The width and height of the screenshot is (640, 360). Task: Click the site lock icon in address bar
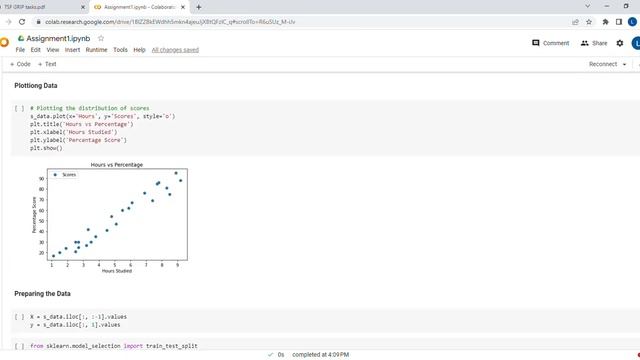[x=38, y=22]
